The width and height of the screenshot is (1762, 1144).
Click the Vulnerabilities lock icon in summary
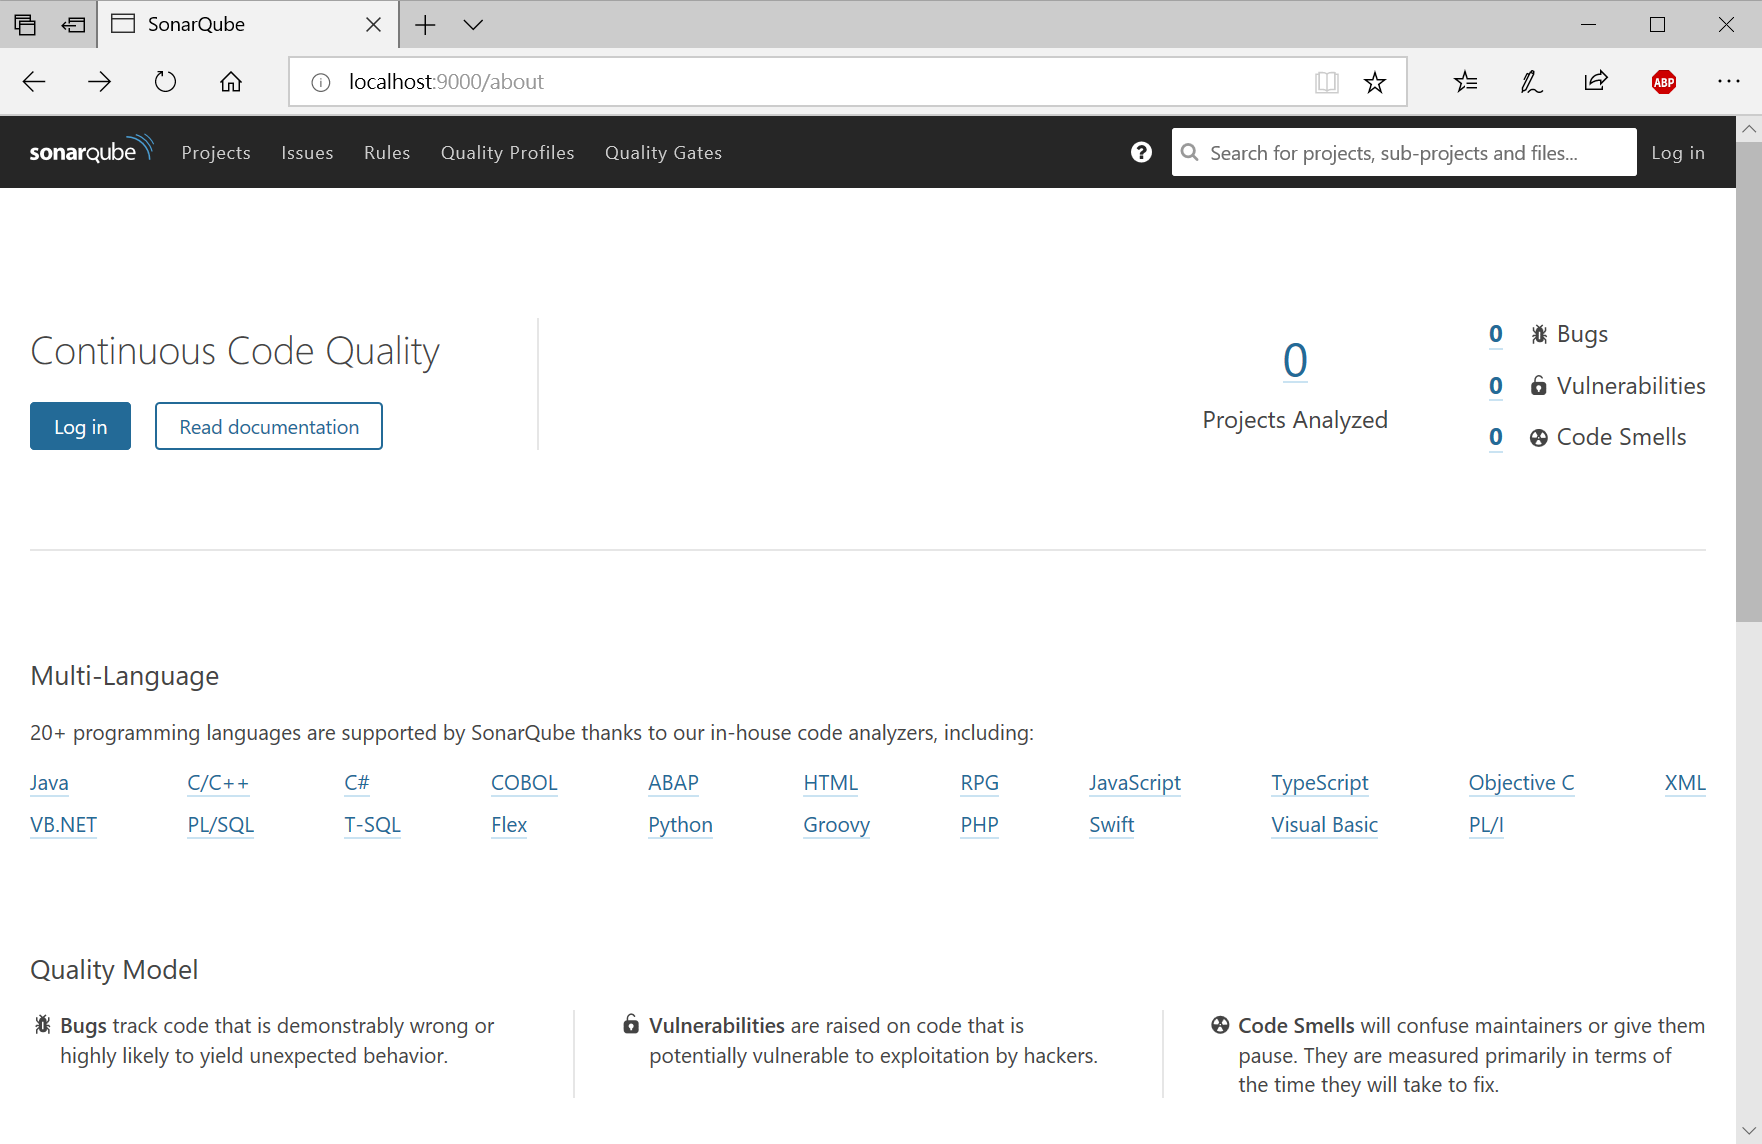point(1539,386)
